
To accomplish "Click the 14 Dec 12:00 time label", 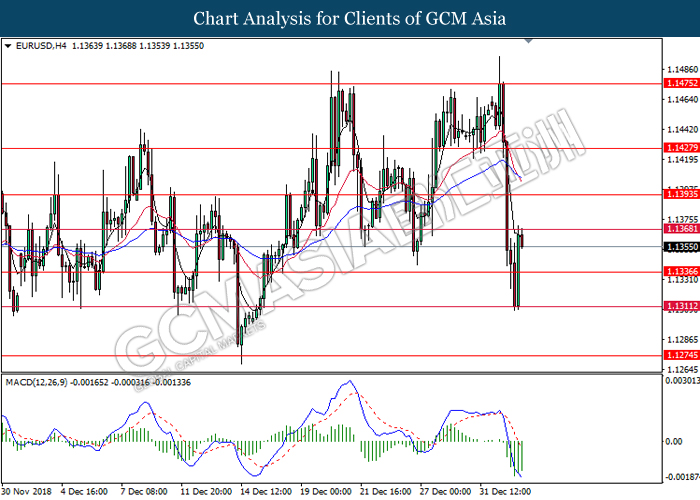I will click(x=266, y=492).
